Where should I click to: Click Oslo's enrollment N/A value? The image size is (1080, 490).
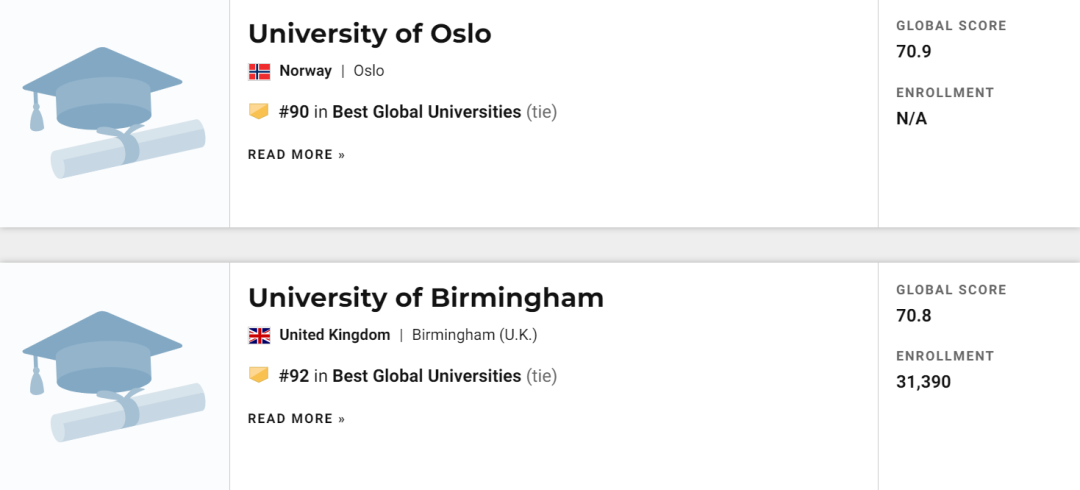coord(911,118)
